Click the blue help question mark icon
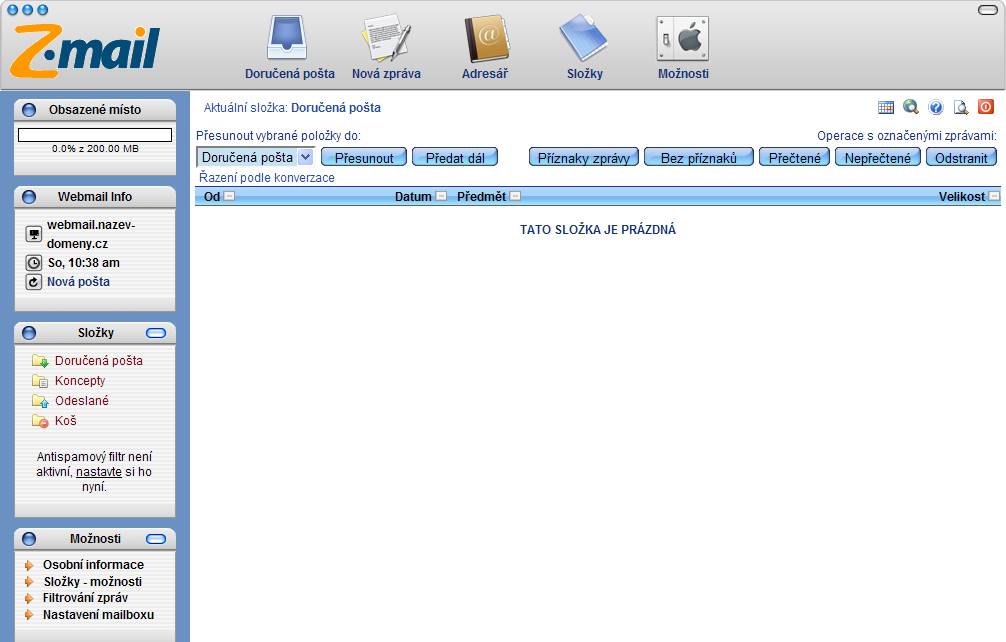 [936, 107]
